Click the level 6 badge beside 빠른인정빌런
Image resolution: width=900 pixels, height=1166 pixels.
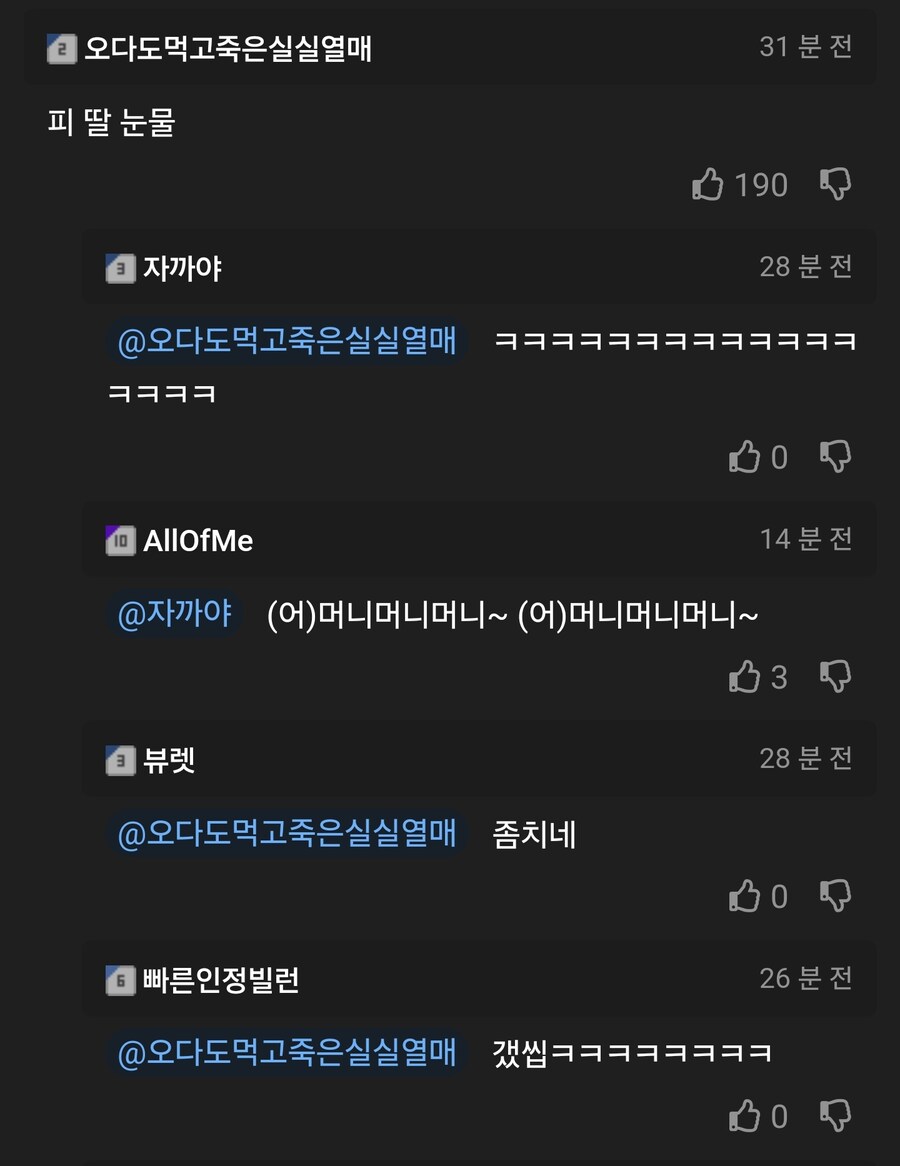(x=120, y=980)
